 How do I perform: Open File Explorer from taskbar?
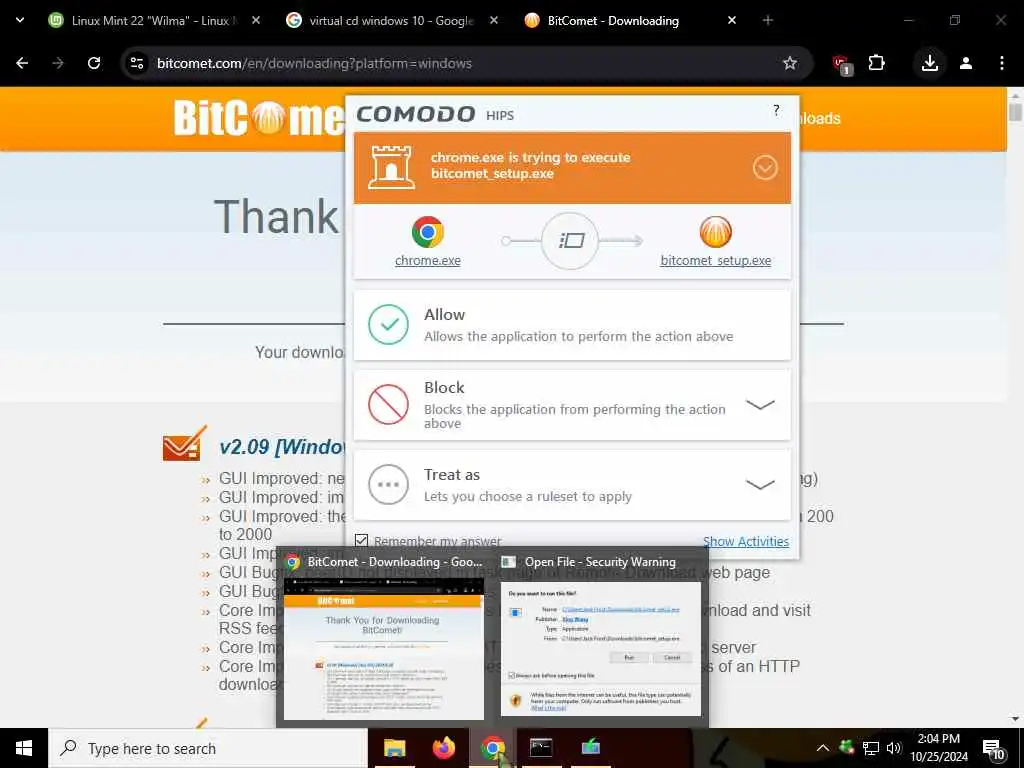coord(394,748)
